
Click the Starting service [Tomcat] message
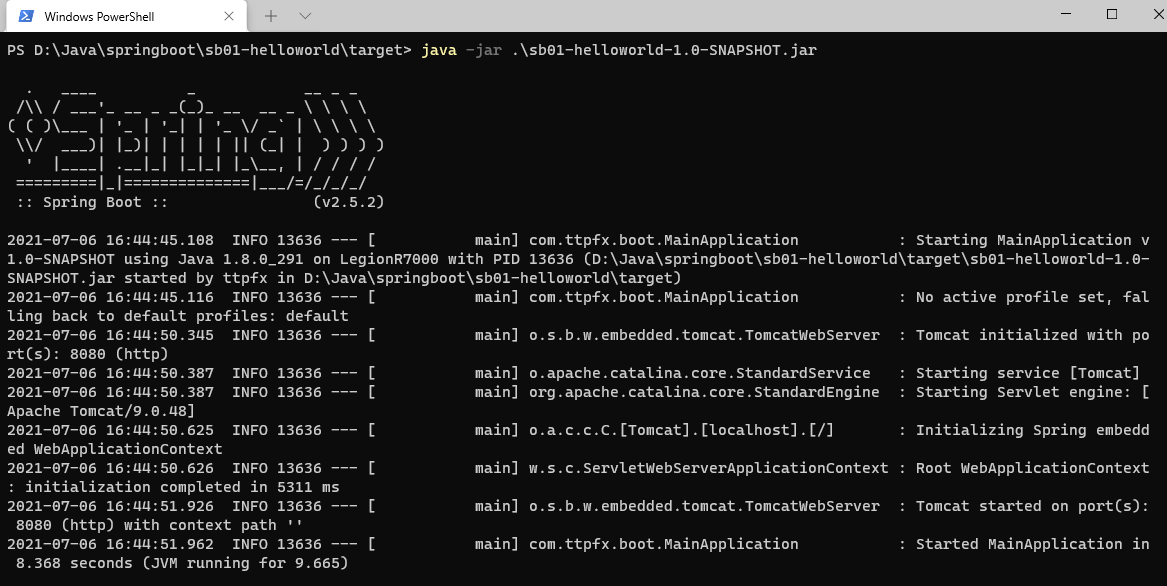[x=1028, y=373]
